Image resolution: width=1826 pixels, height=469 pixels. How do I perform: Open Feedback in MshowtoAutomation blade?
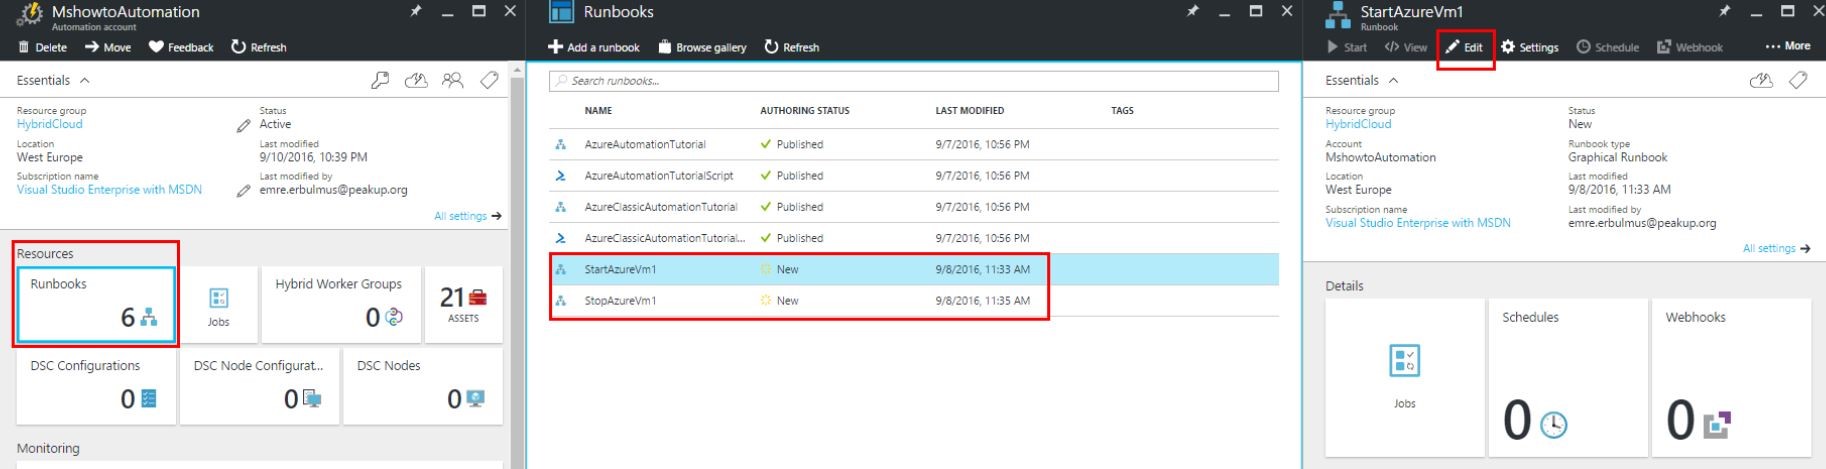pos(181,47)
